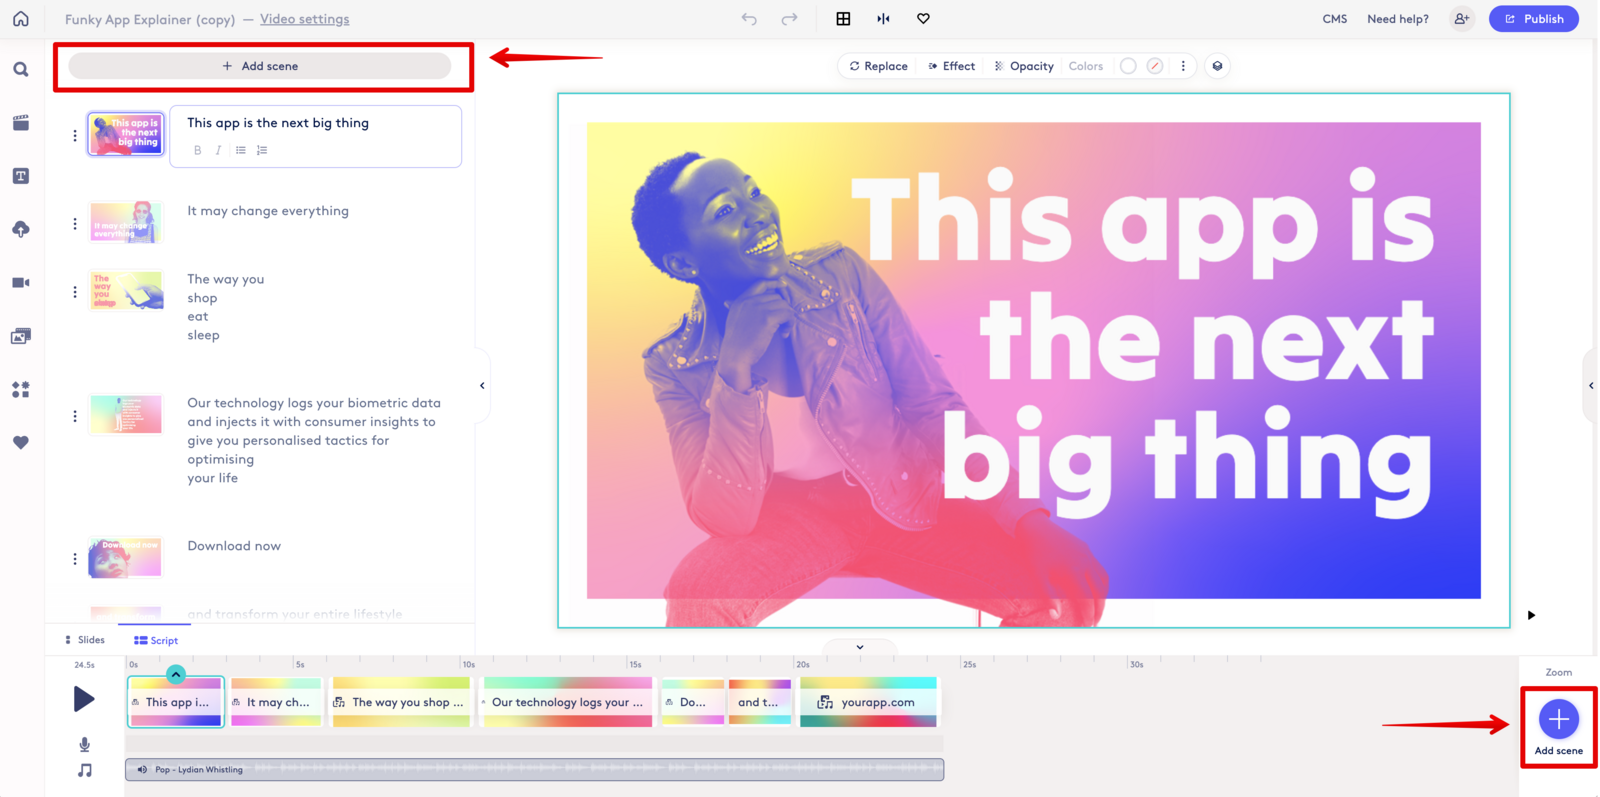Open menu for "The way you shop" scene
Image resolution: width=1600 pixels, height=797 pixels.
(75, 292)
